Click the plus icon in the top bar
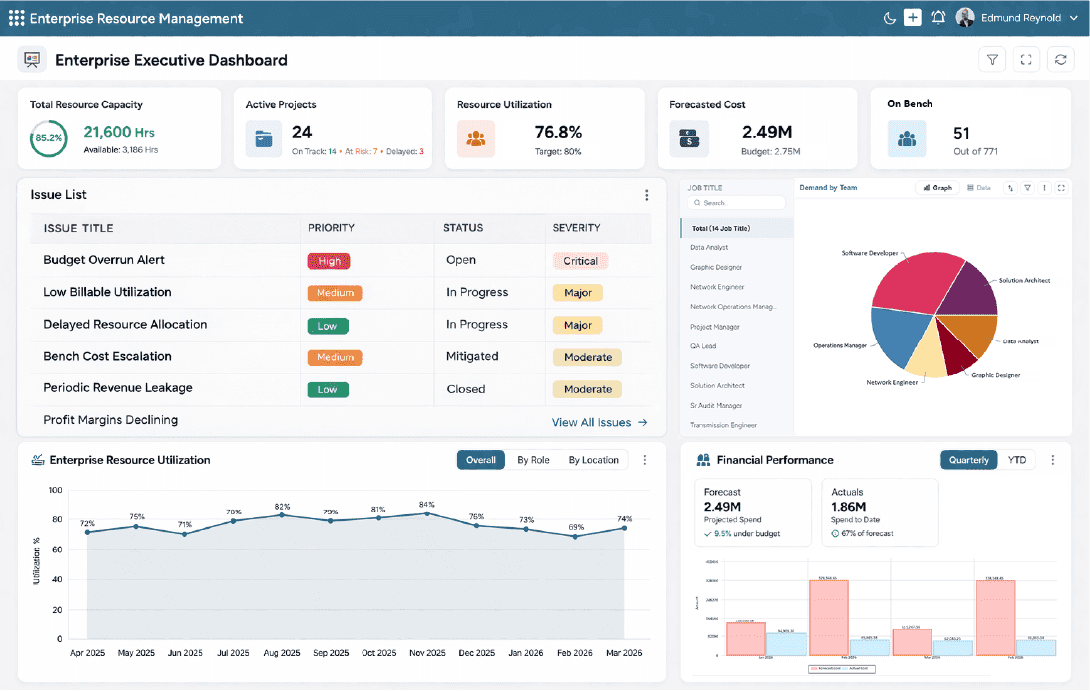 point(912,17)
